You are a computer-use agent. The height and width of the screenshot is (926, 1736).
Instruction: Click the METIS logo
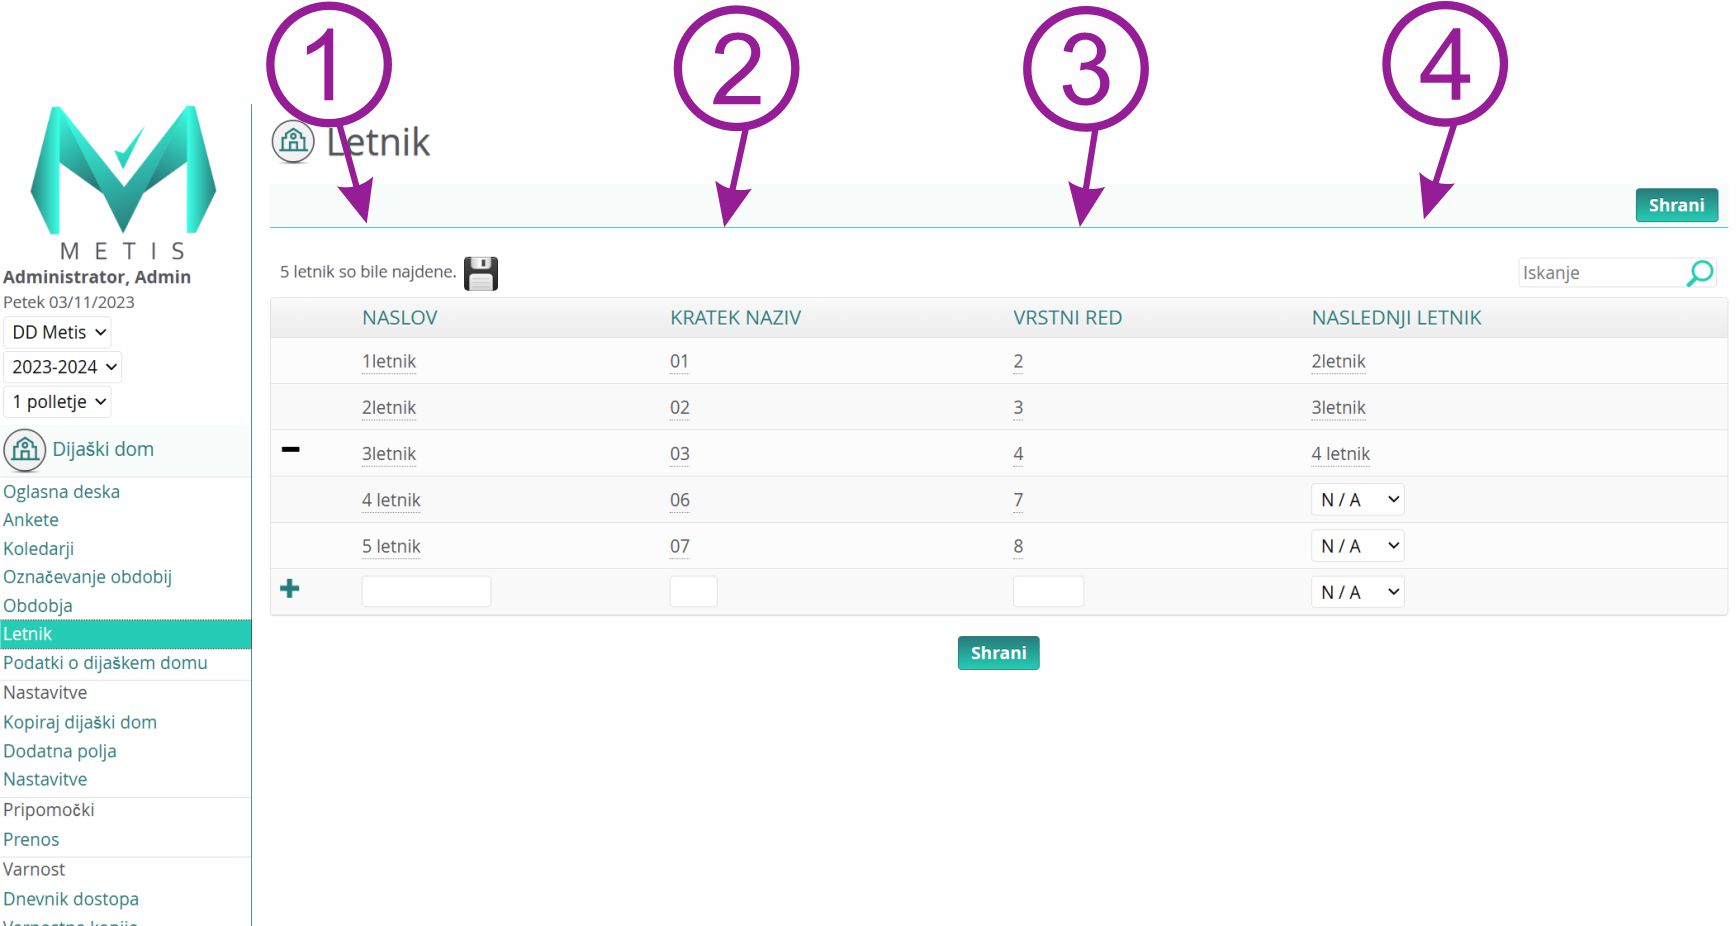coord(123,180)
